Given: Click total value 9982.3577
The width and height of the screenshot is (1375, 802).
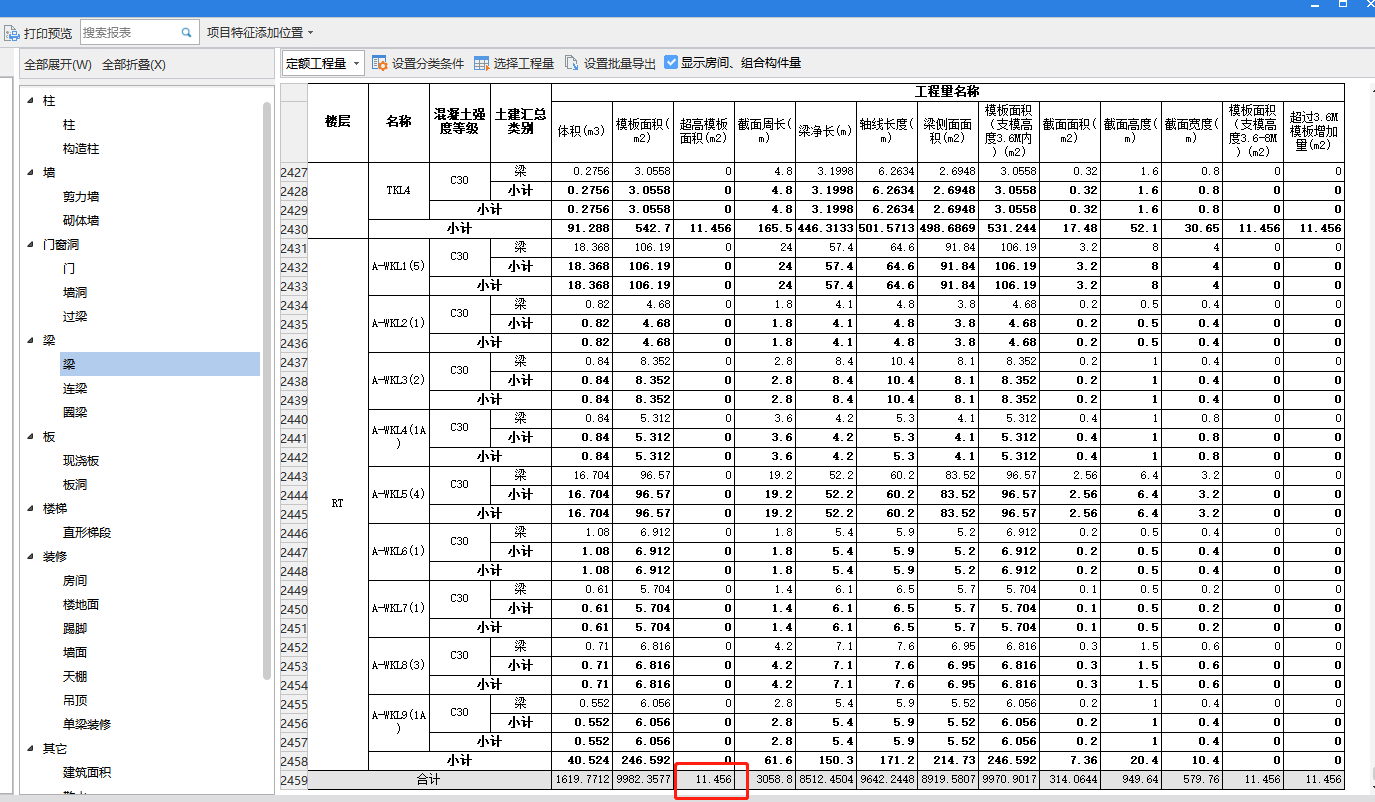Looking at the screenshot, I should point(643,779).
